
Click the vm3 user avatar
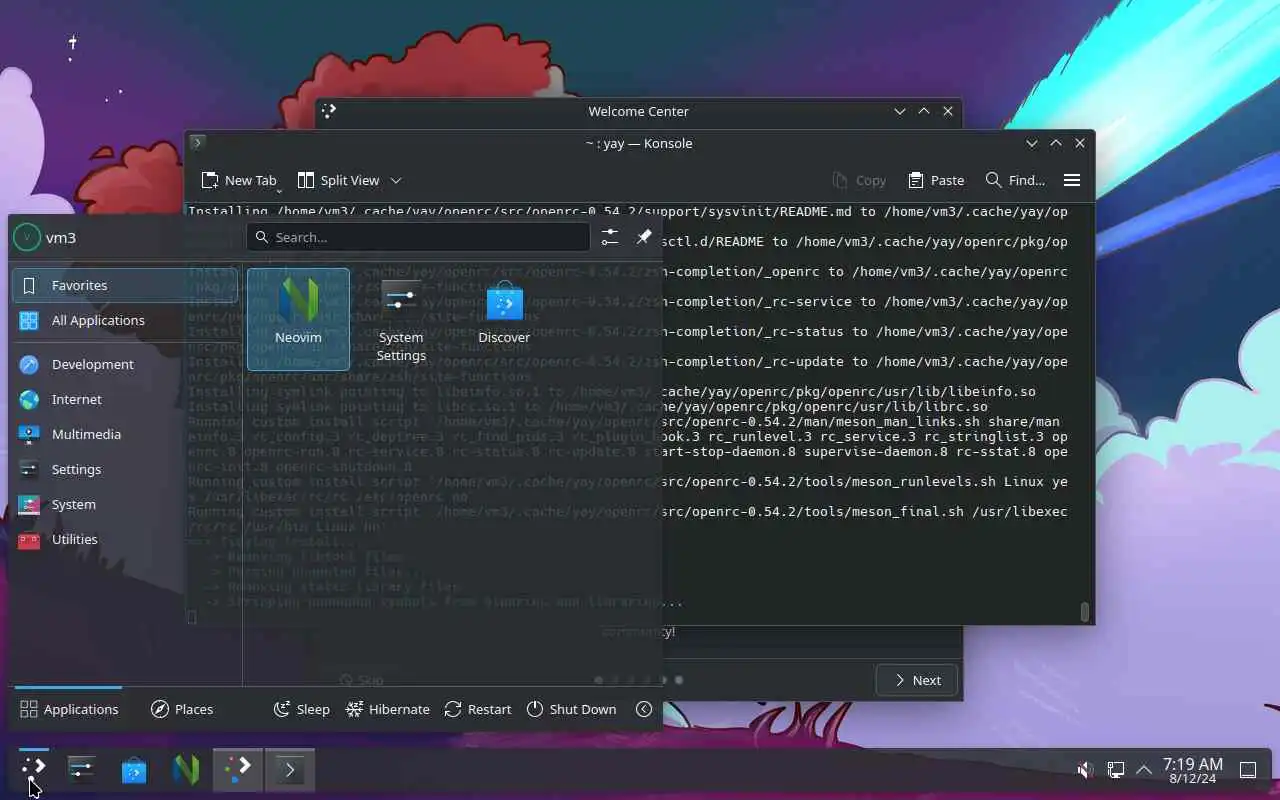(x=27, y=237)
